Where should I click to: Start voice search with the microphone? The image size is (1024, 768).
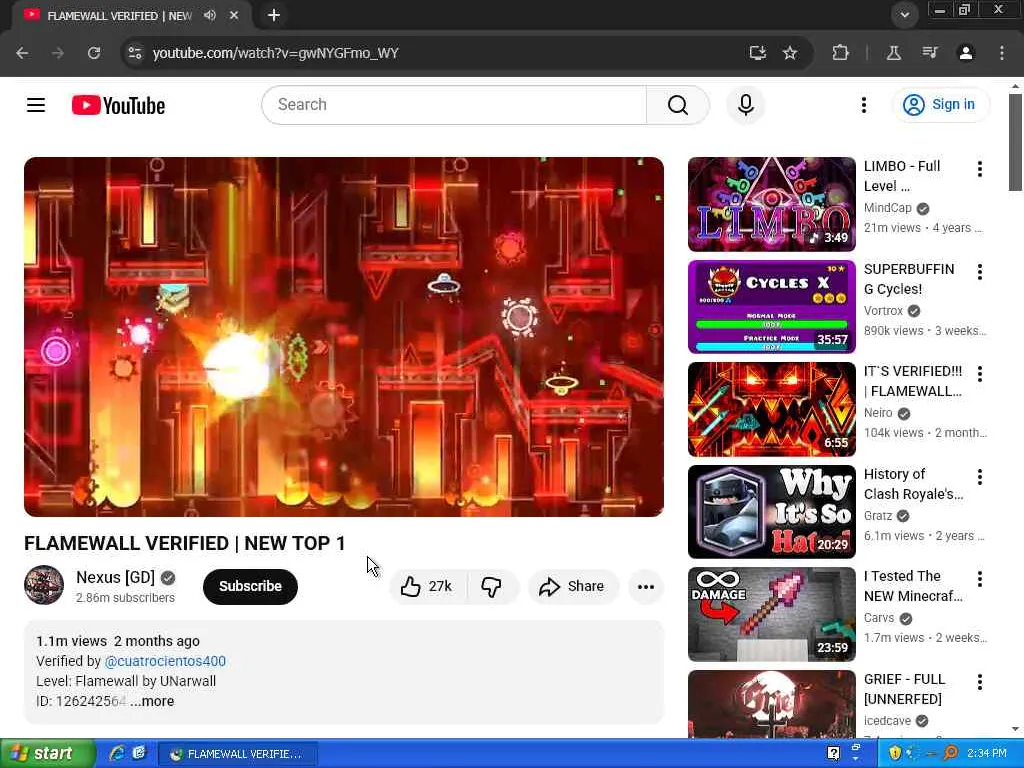tap(746, 105)
